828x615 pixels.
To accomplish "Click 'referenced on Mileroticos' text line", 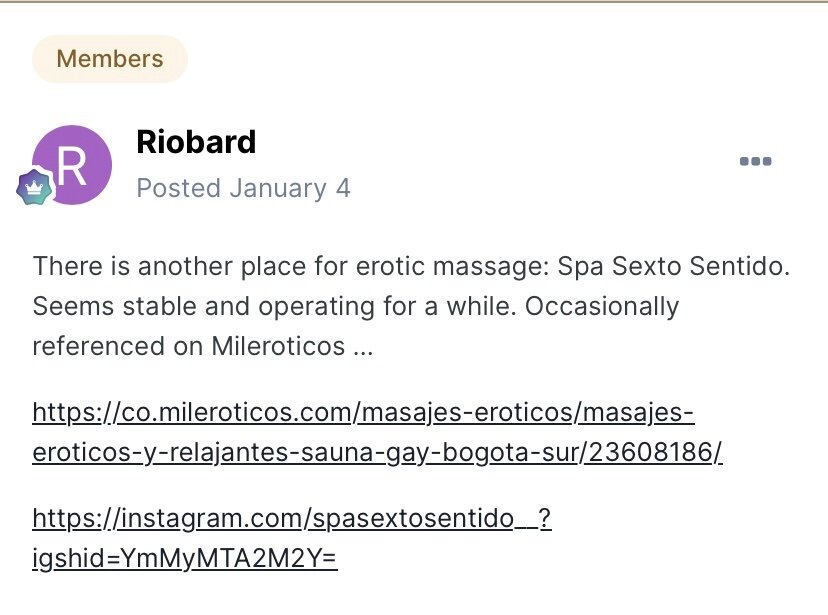I will [203, 346].
